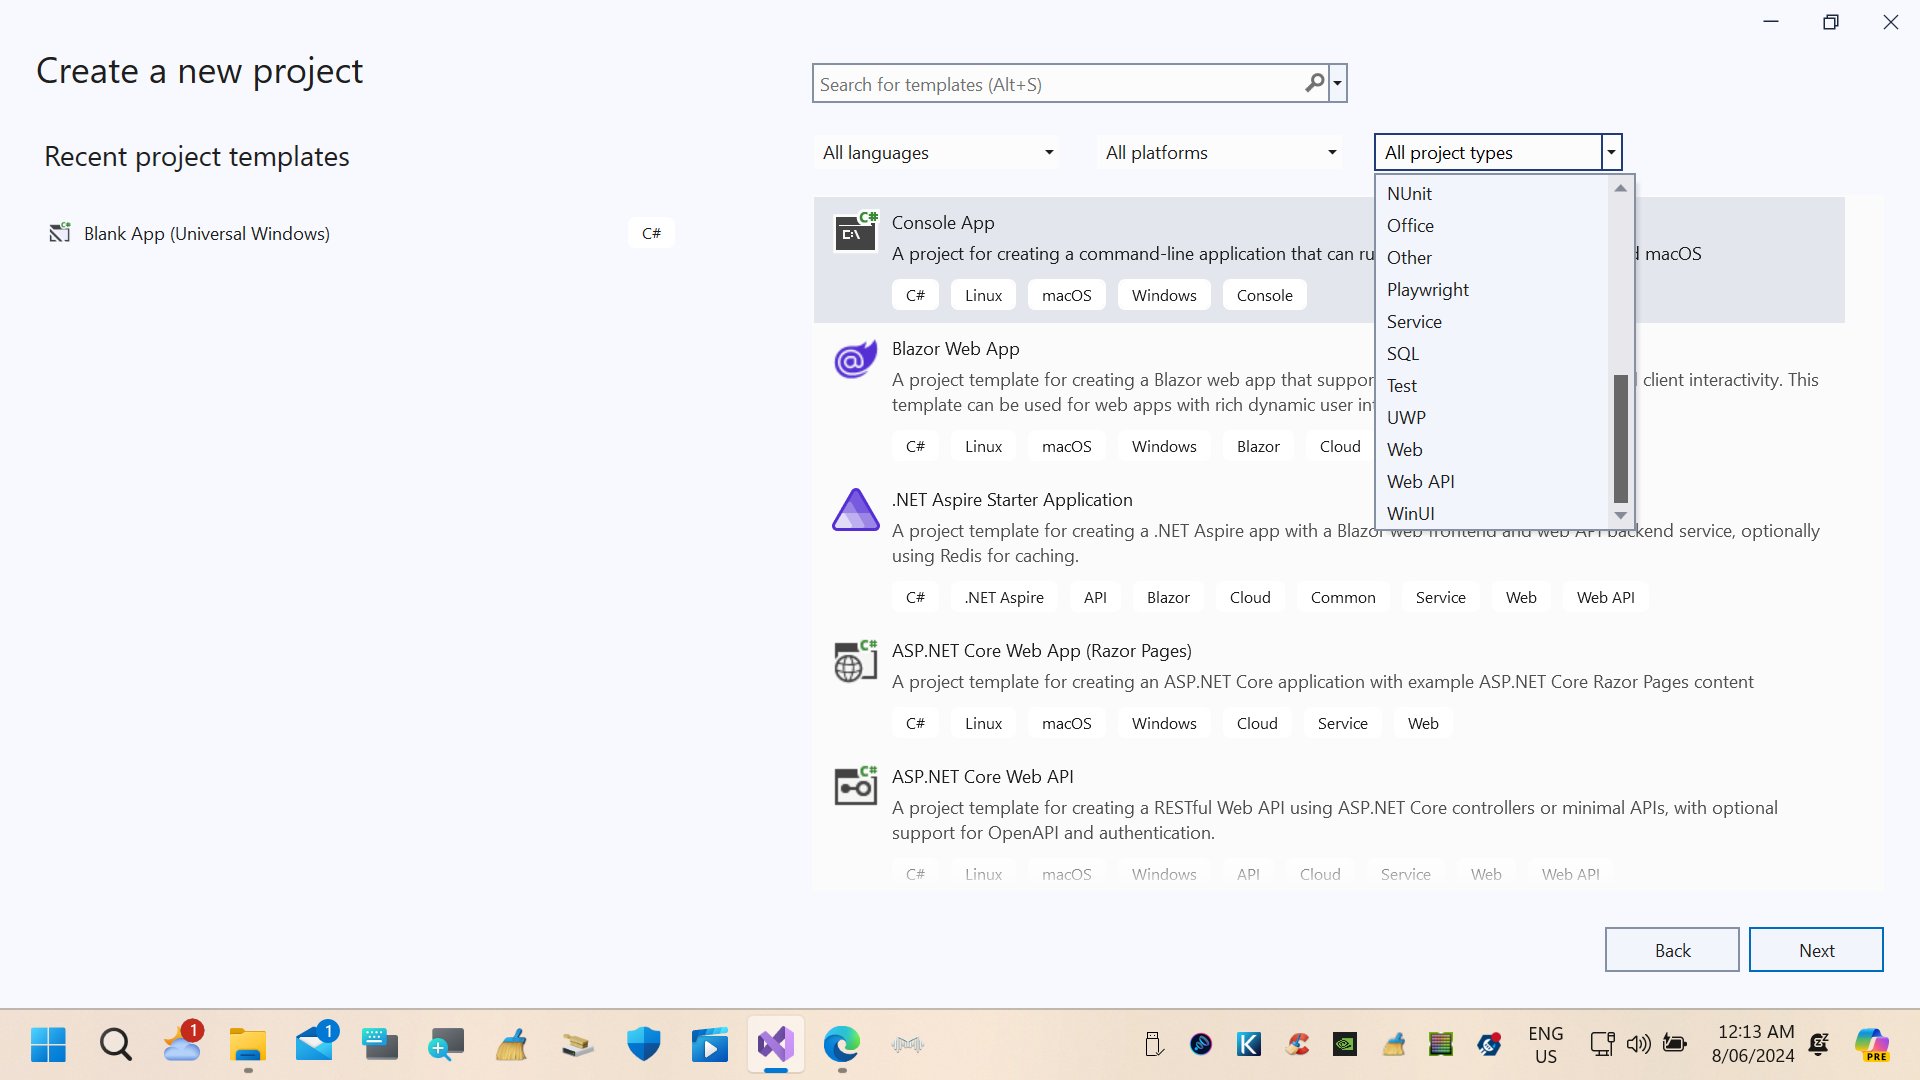Screen dimensions: 1920x1080
Task: Click the dropdown list scrollbar thumb
Action: pyautogui.click(x=1621, y=438)
